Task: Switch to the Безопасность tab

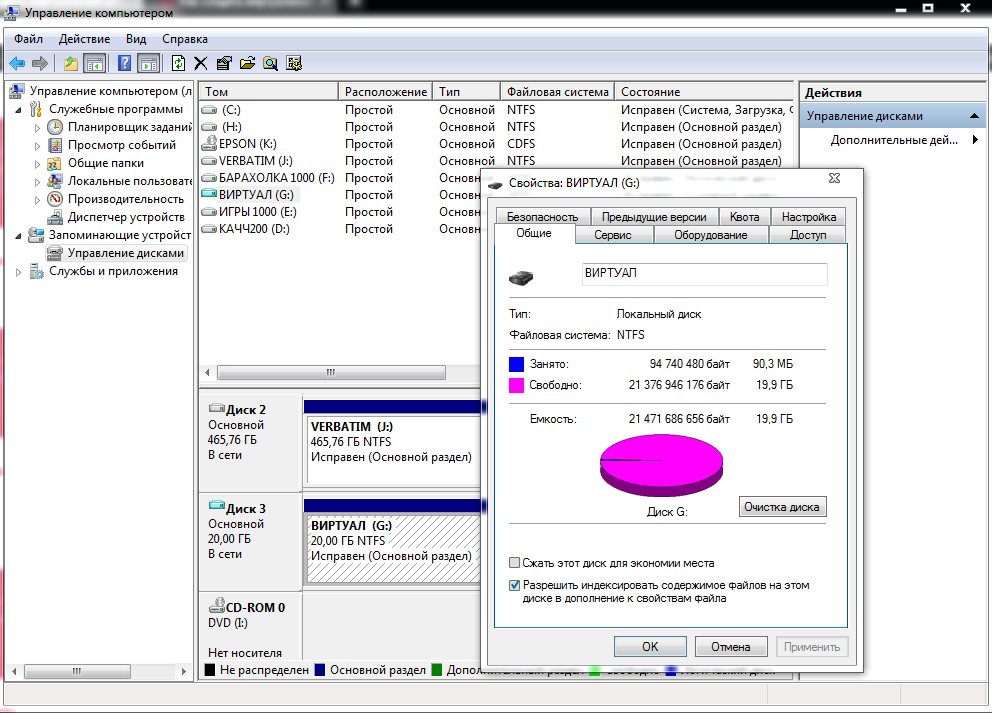Action: [x=543, y=216]
